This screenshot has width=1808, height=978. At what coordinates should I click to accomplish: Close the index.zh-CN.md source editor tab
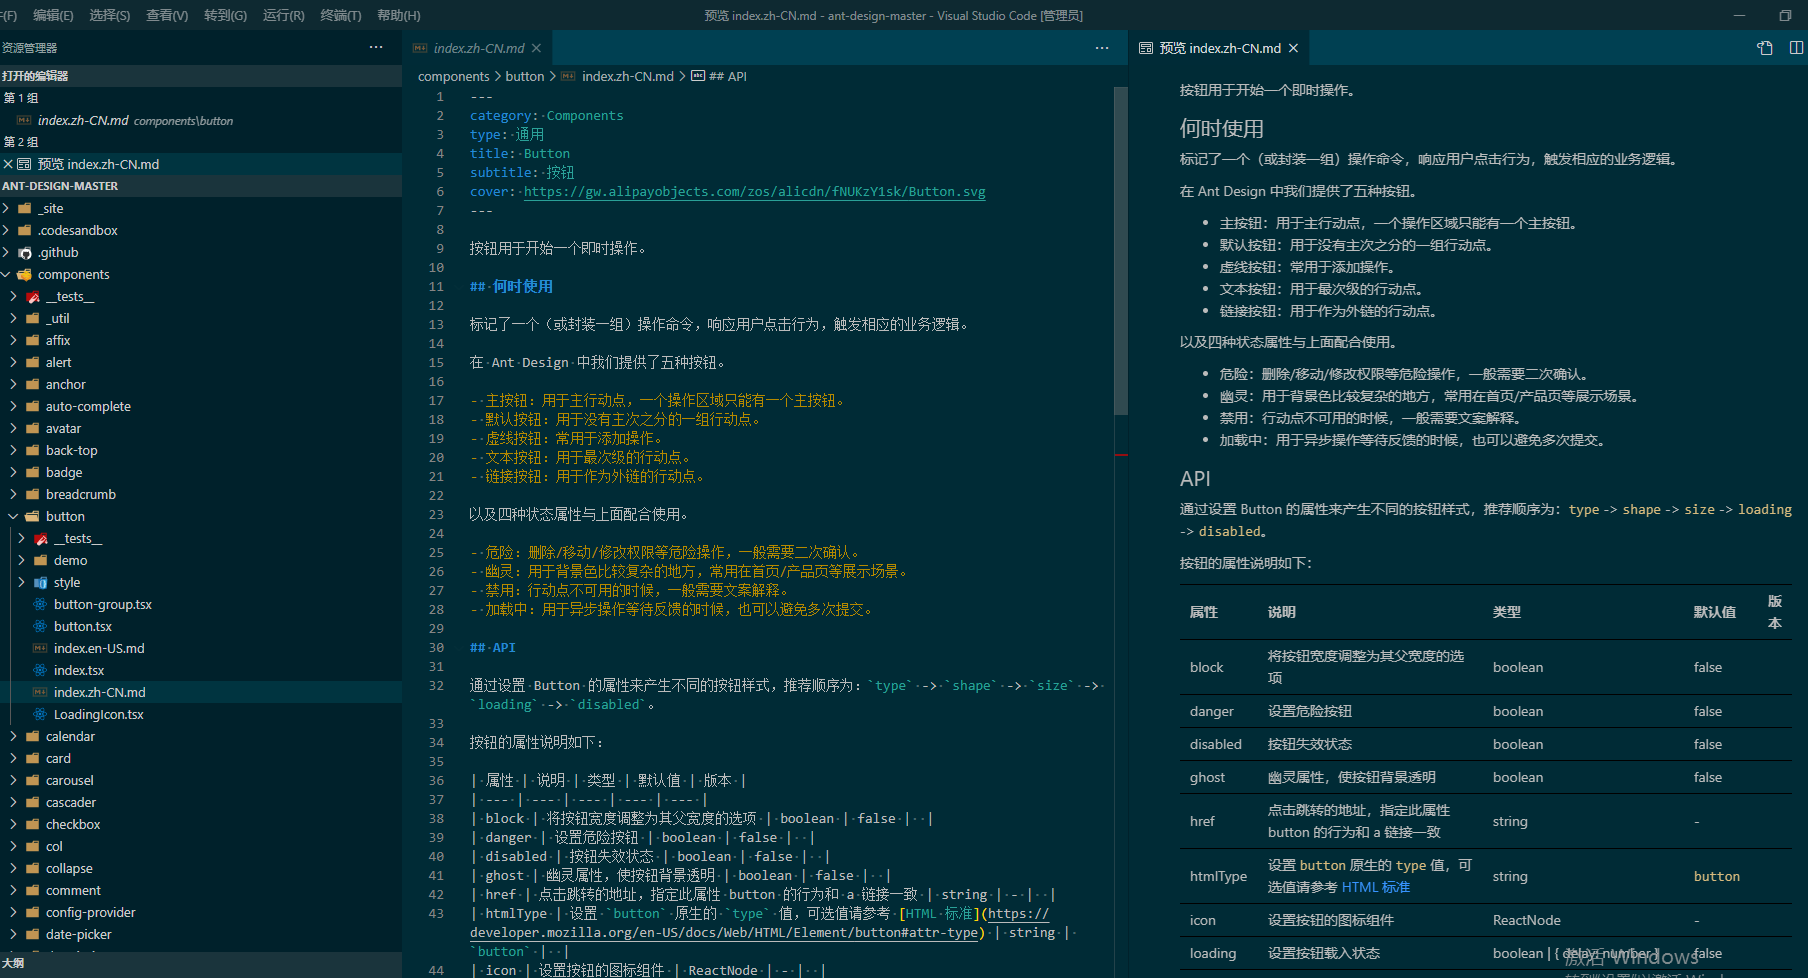tap(537, 48)
